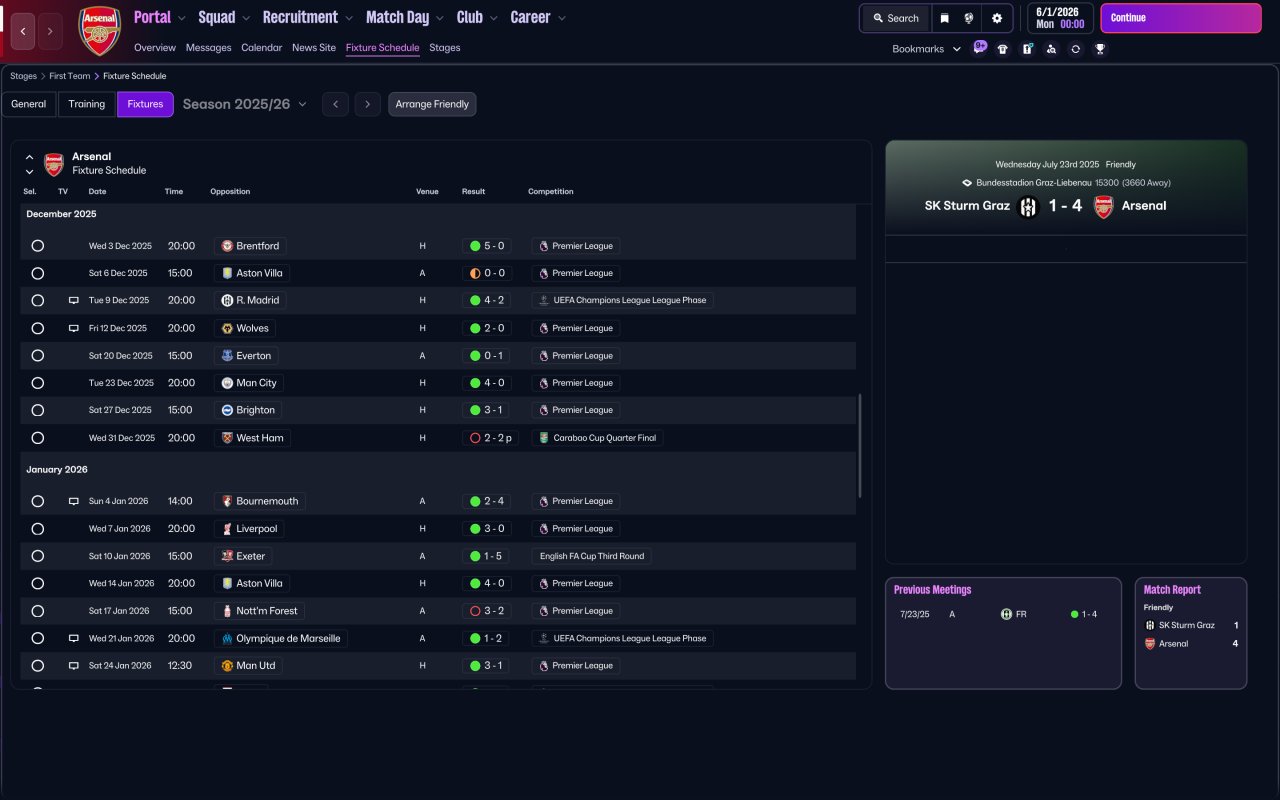
Task: Select the West Ham fixture radio button
Action: [38, 438]
